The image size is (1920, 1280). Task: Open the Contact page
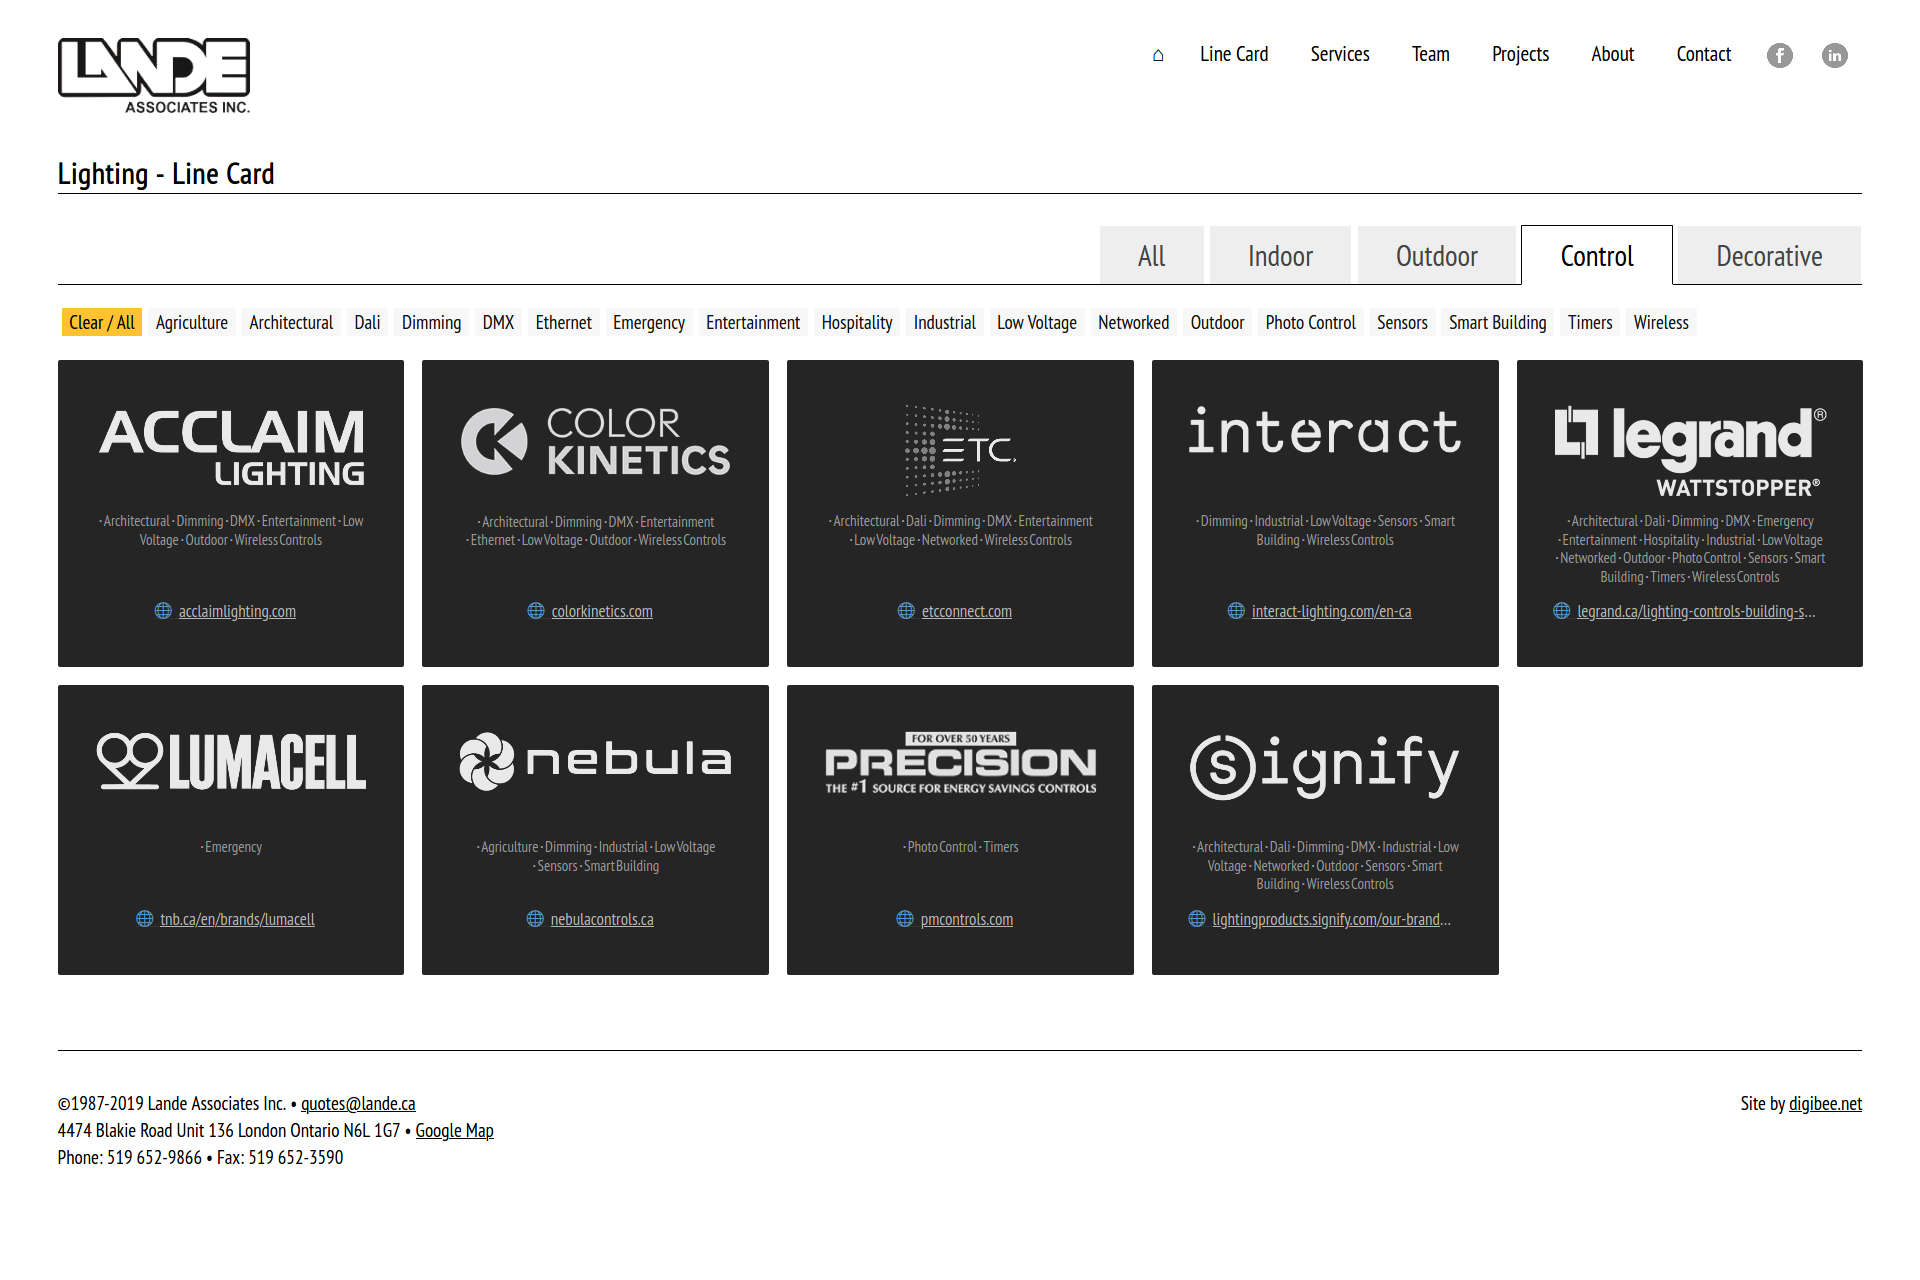[x=1704, y=55]
